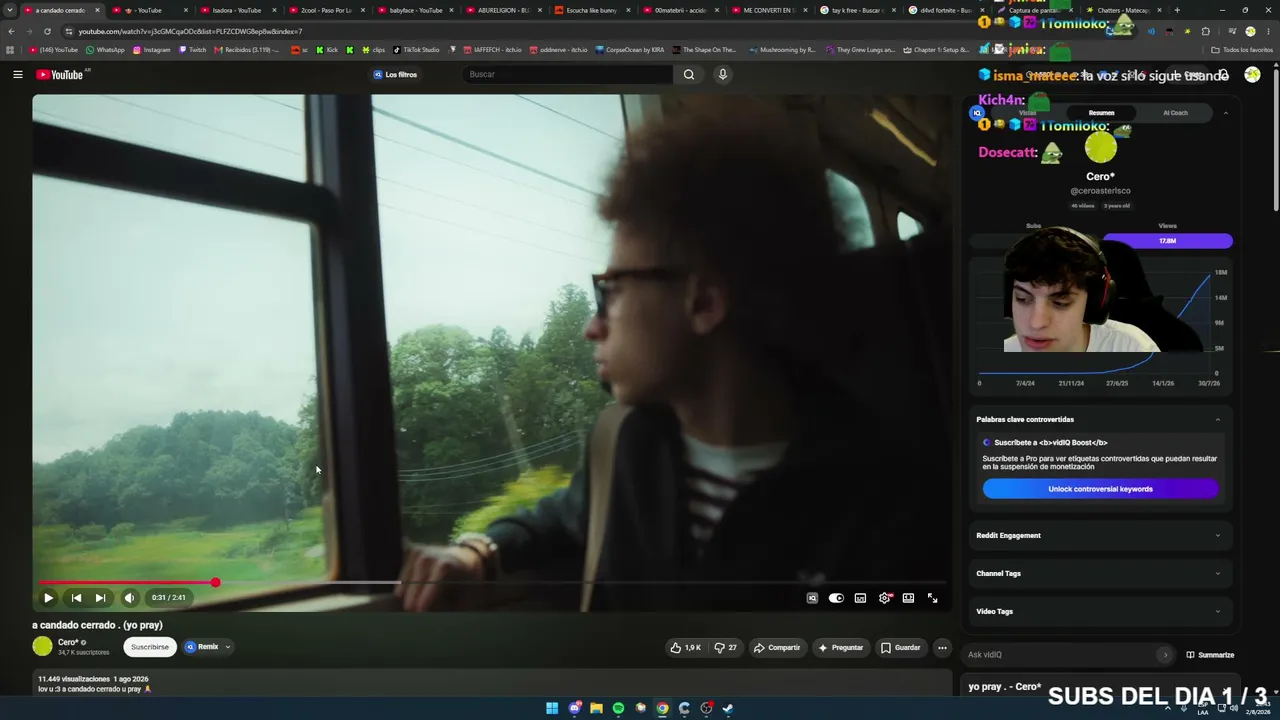Viewport: 1280px width, 720px height.
Task: Focus the Ask vidIQ input field
Action: [x=1060, y=655]
